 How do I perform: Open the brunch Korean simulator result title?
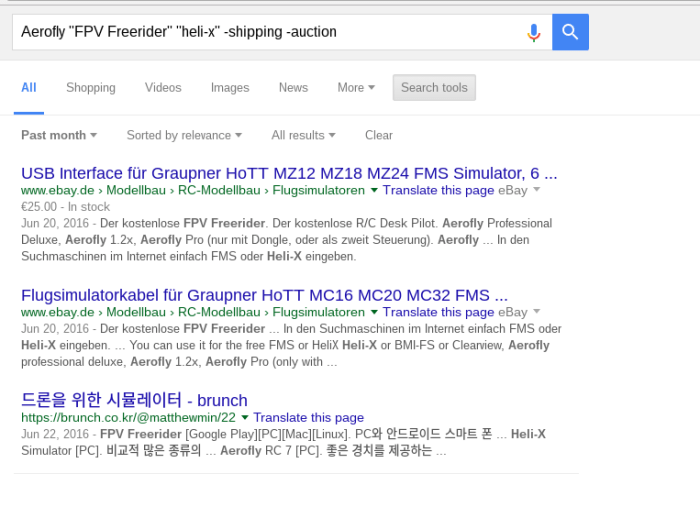tap(134, 400)
